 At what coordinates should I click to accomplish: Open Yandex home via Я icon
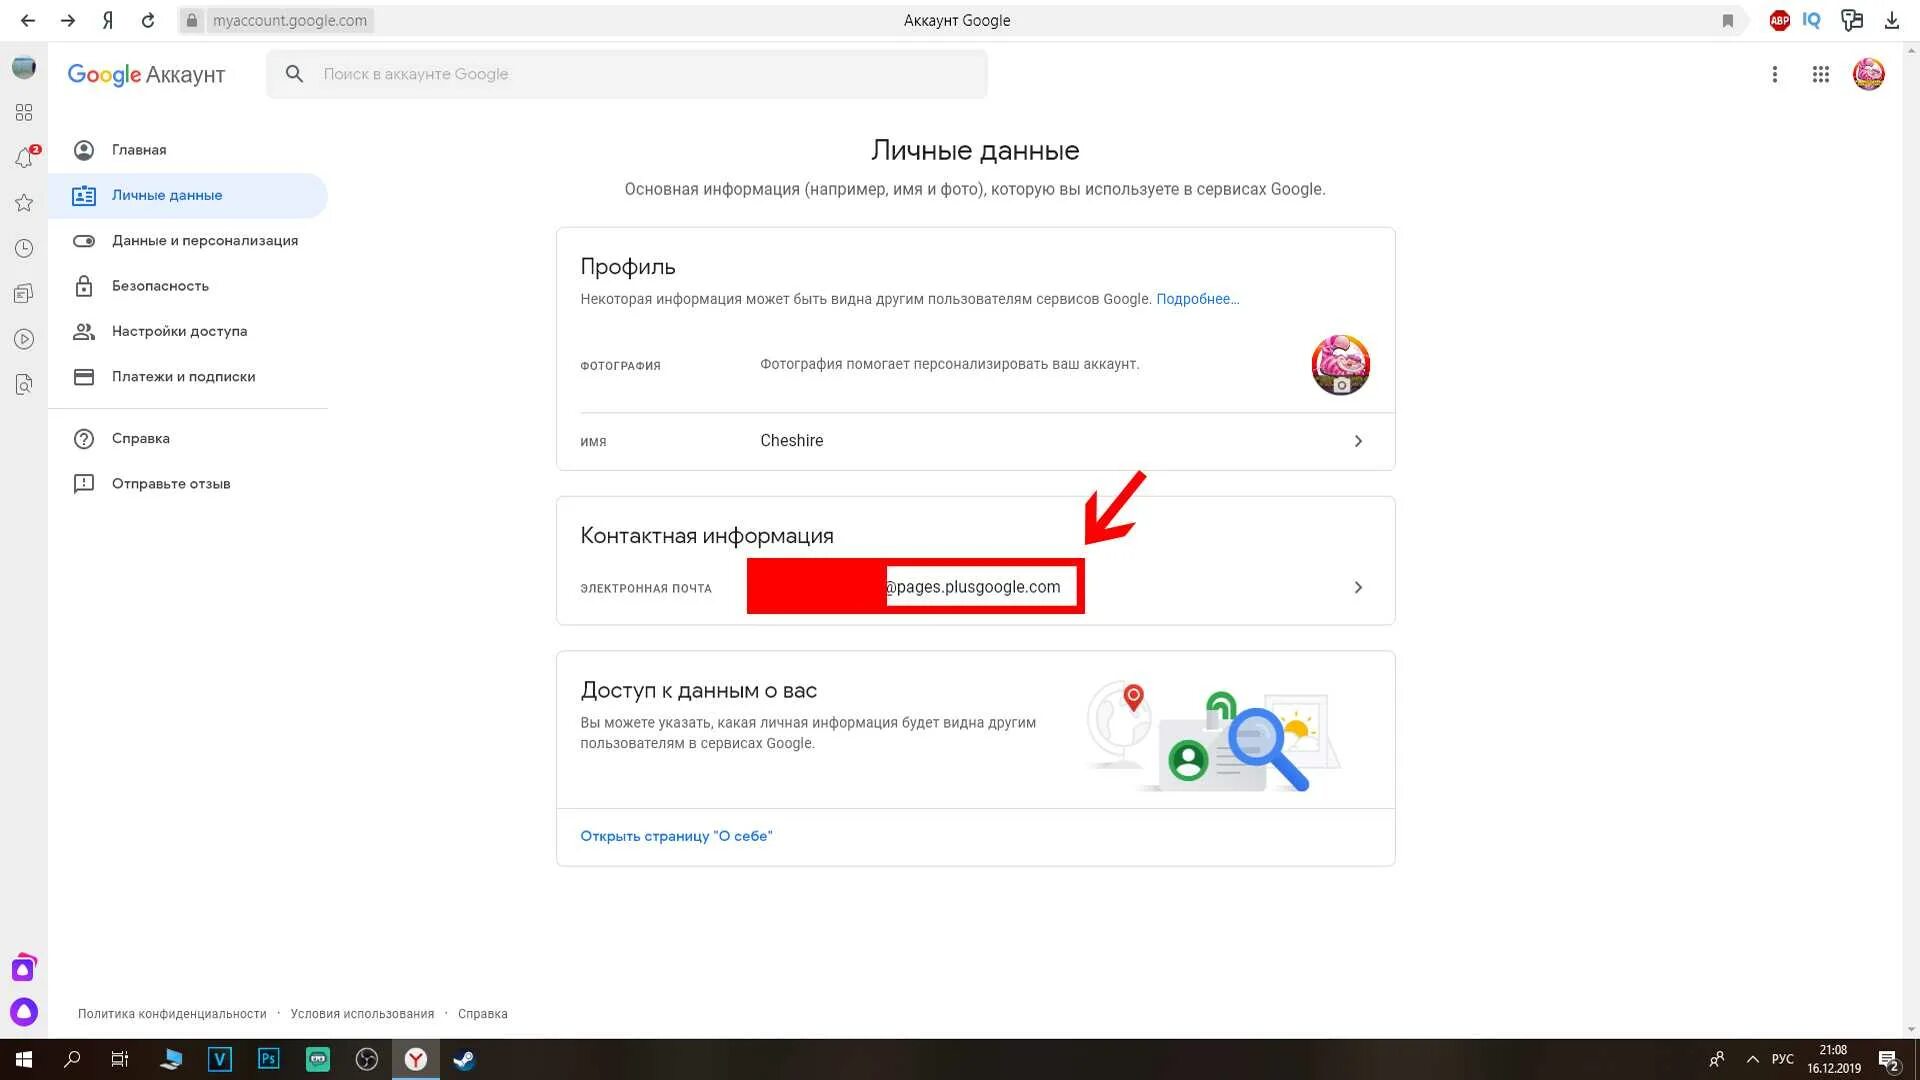pos(108,20)
